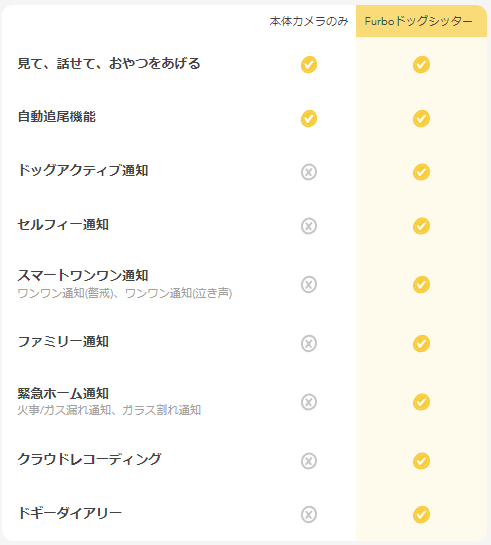Click the yellow check for セルフィー通知
Viewport: 491px width, 545px height.
pos(421,226)
